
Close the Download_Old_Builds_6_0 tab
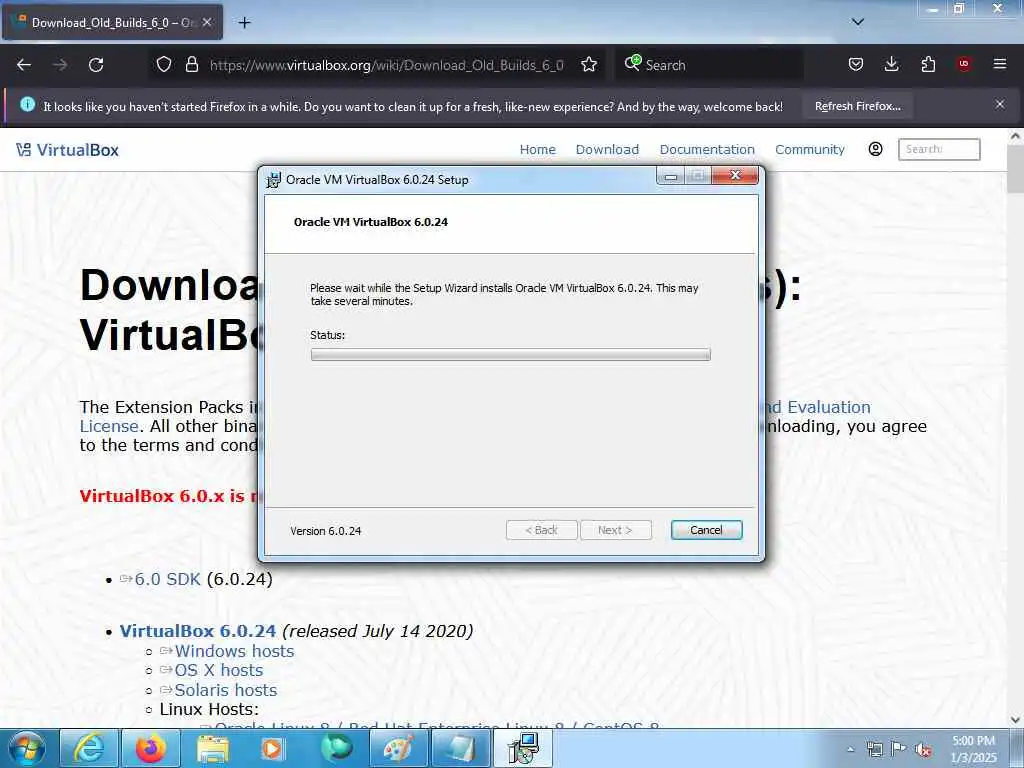point(207,22)
